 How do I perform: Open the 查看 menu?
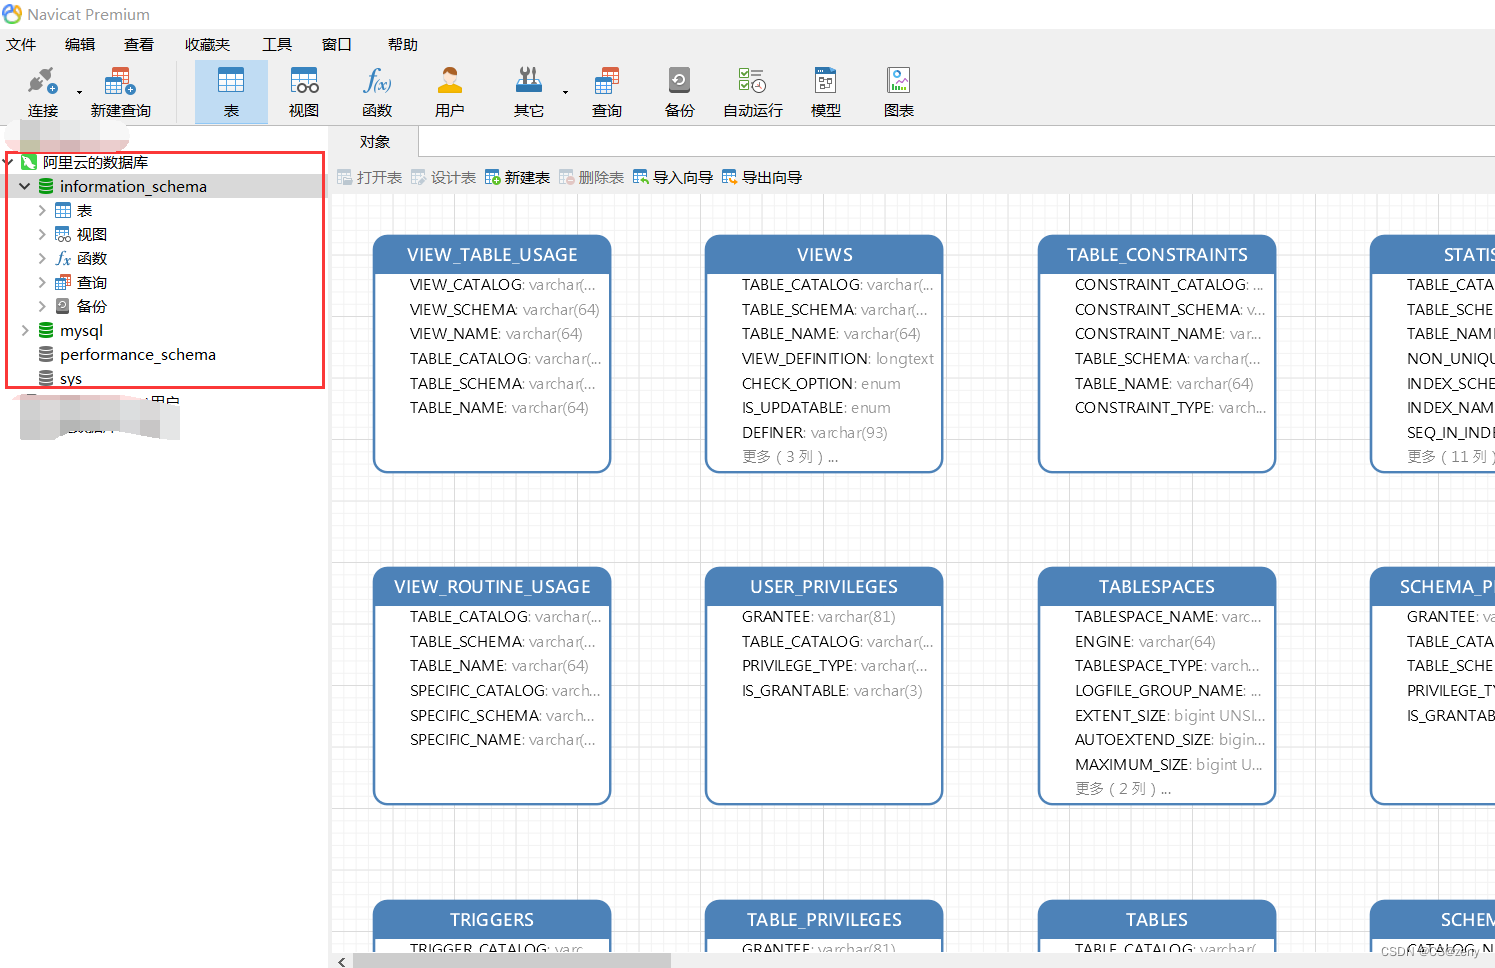click(139, 44)
